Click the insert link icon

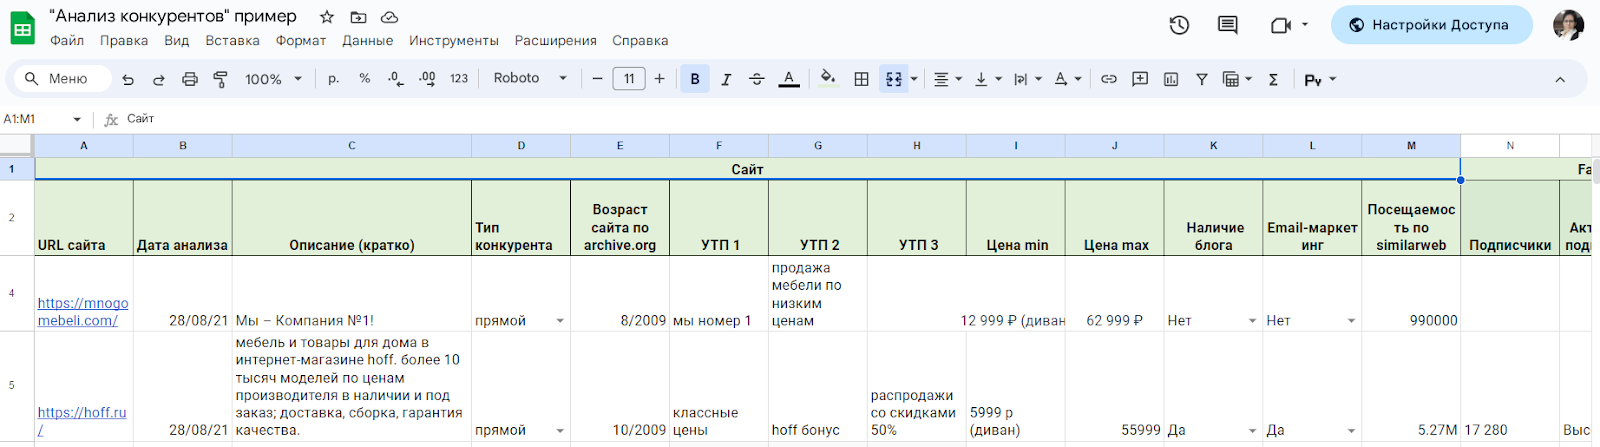pos(1109,79)
